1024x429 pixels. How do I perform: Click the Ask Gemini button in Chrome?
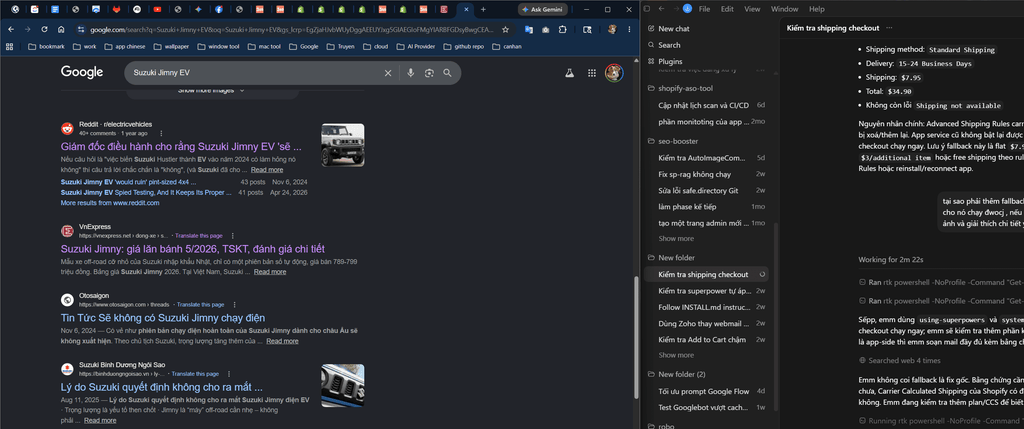pyautogui.click(x=543, y=9)
